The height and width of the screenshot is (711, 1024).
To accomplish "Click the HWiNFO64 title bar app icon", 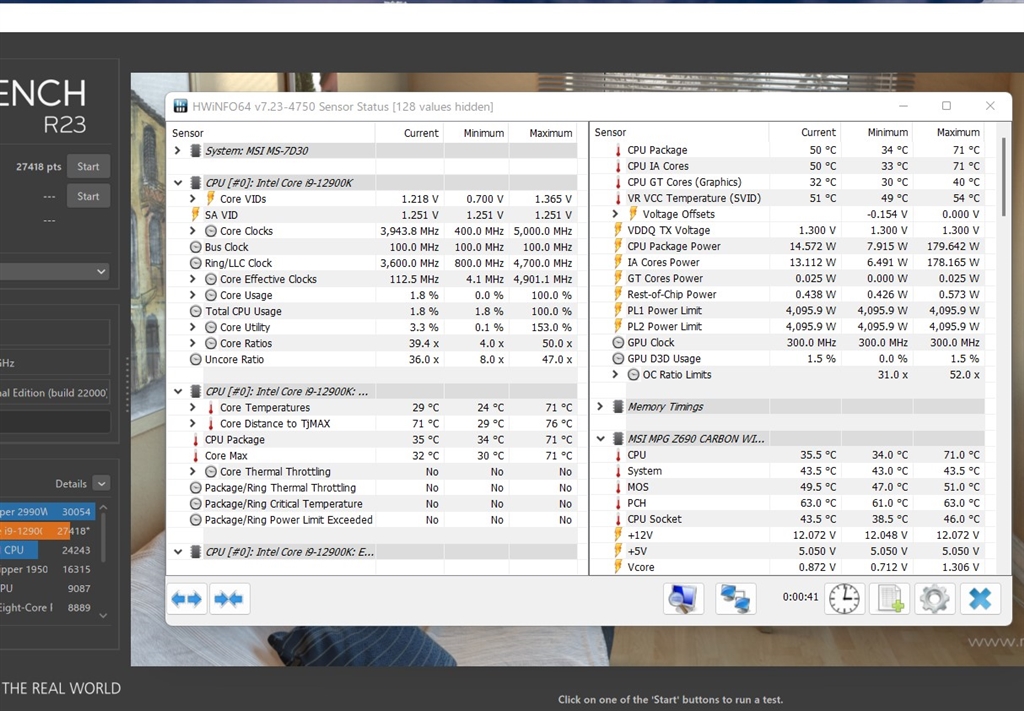I will [181, 106].
